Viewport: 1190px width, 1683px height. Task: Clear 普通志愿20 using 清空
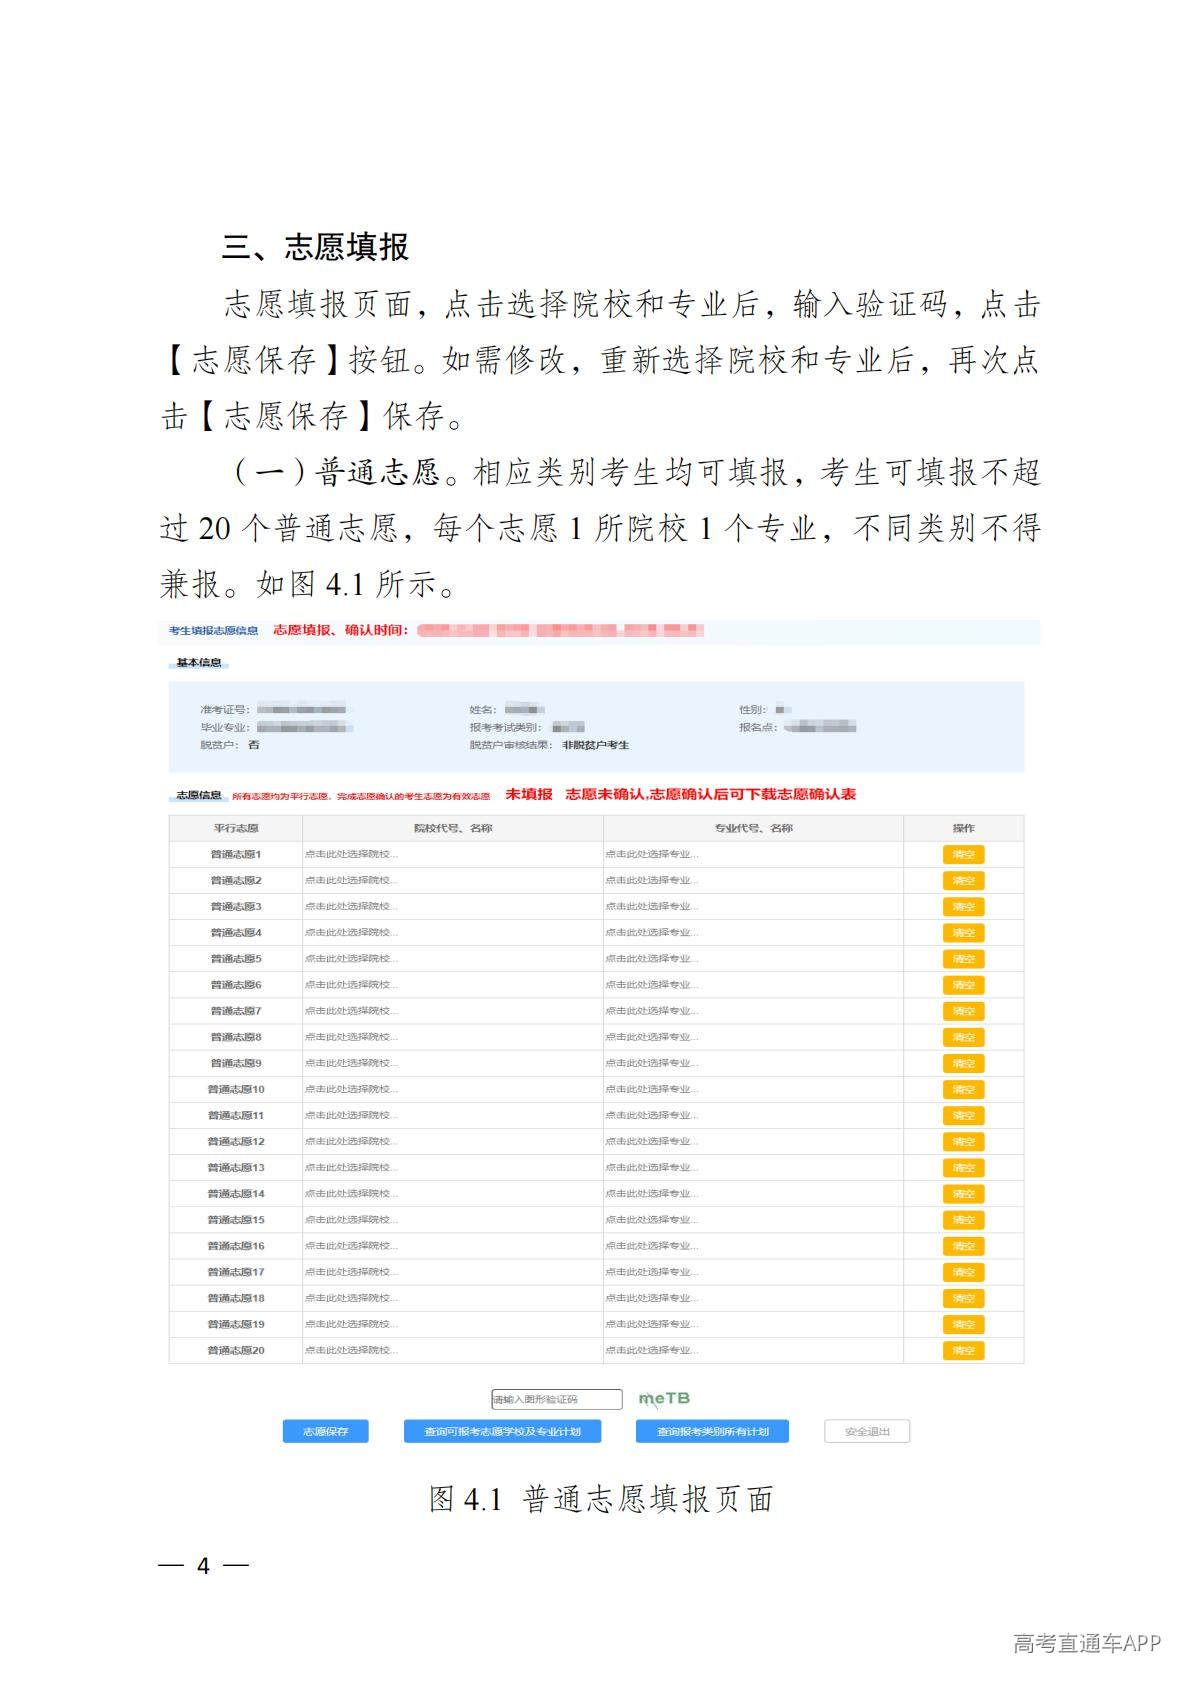pos(963,1350)
